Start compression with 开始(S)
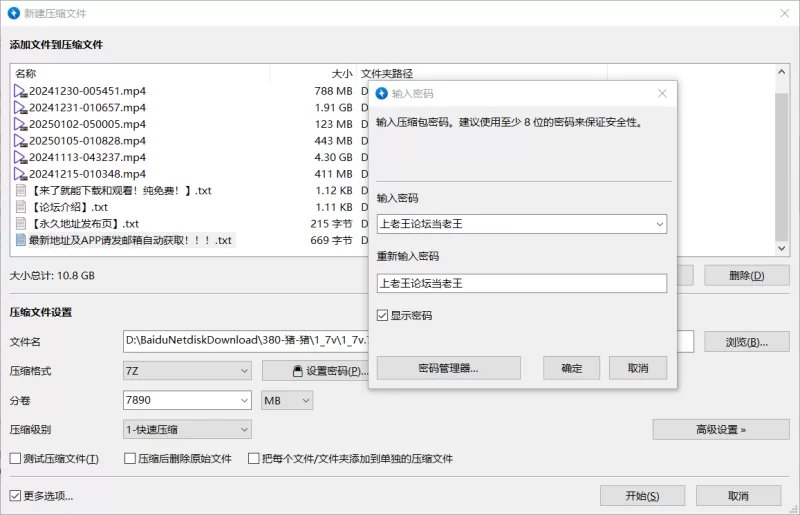The height and width of the screenshot is (515, 800). [642, 496]
